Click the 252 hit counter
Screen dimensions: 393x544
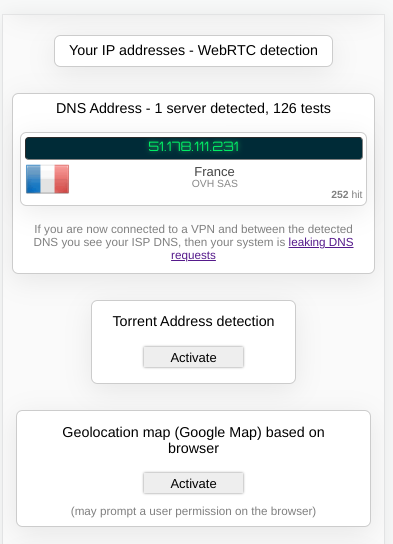coord(346,194)
